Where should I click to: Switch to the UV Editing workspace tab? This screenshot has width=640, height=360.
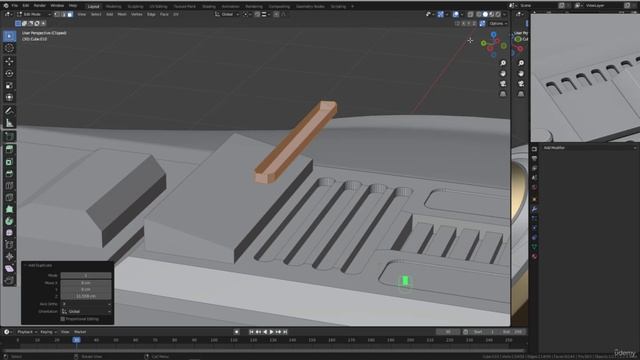[x=158, y=7]
